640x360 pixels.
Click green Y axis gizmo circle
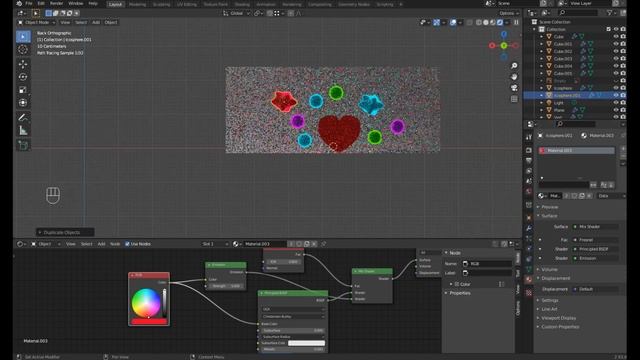click(504, 45)
